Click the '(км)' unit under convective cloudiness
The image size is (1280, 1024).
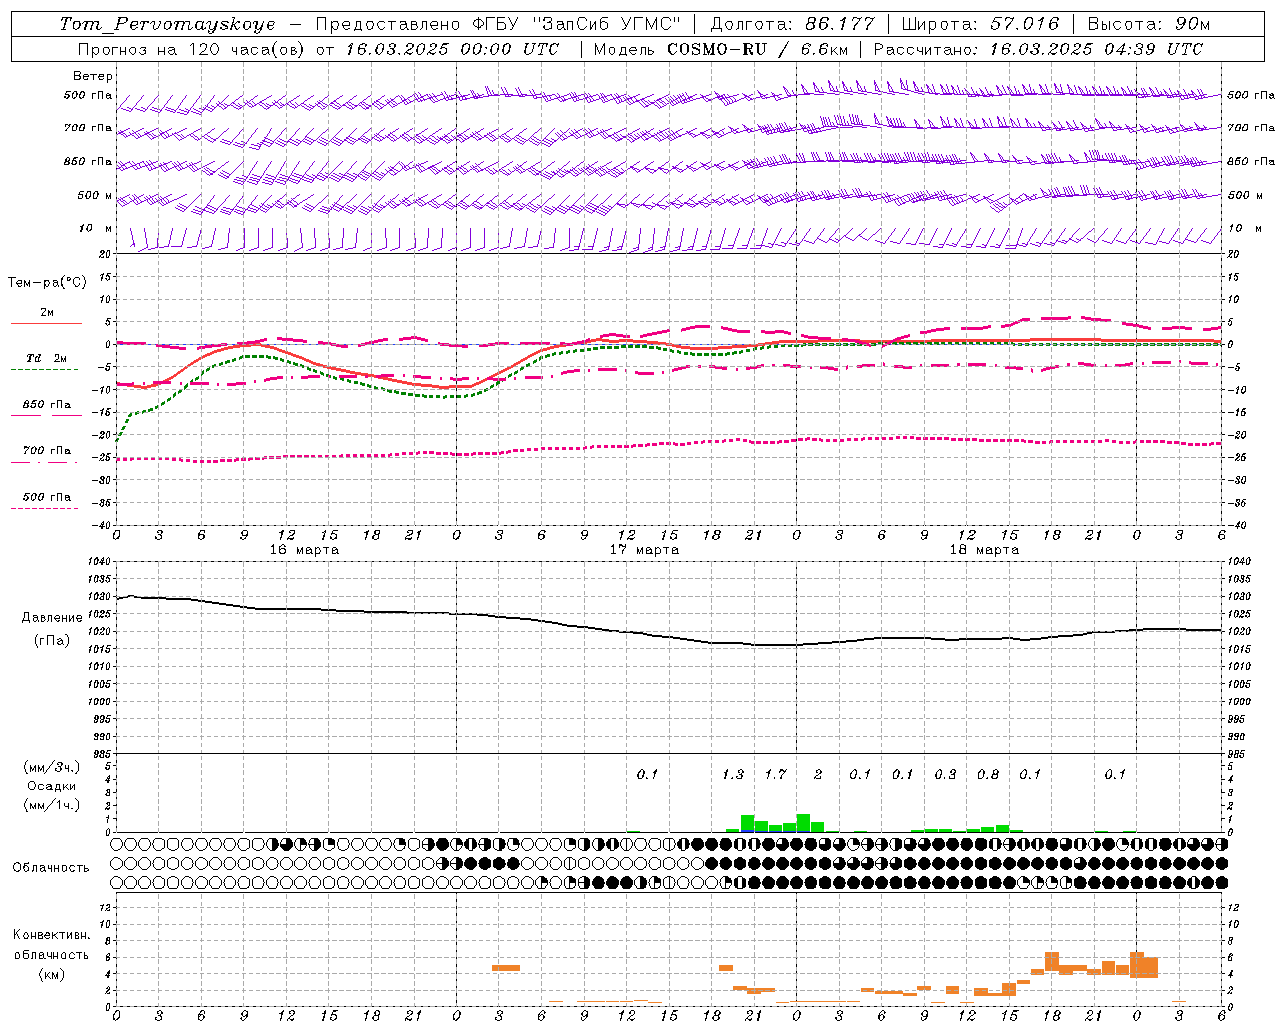[51, 973]
